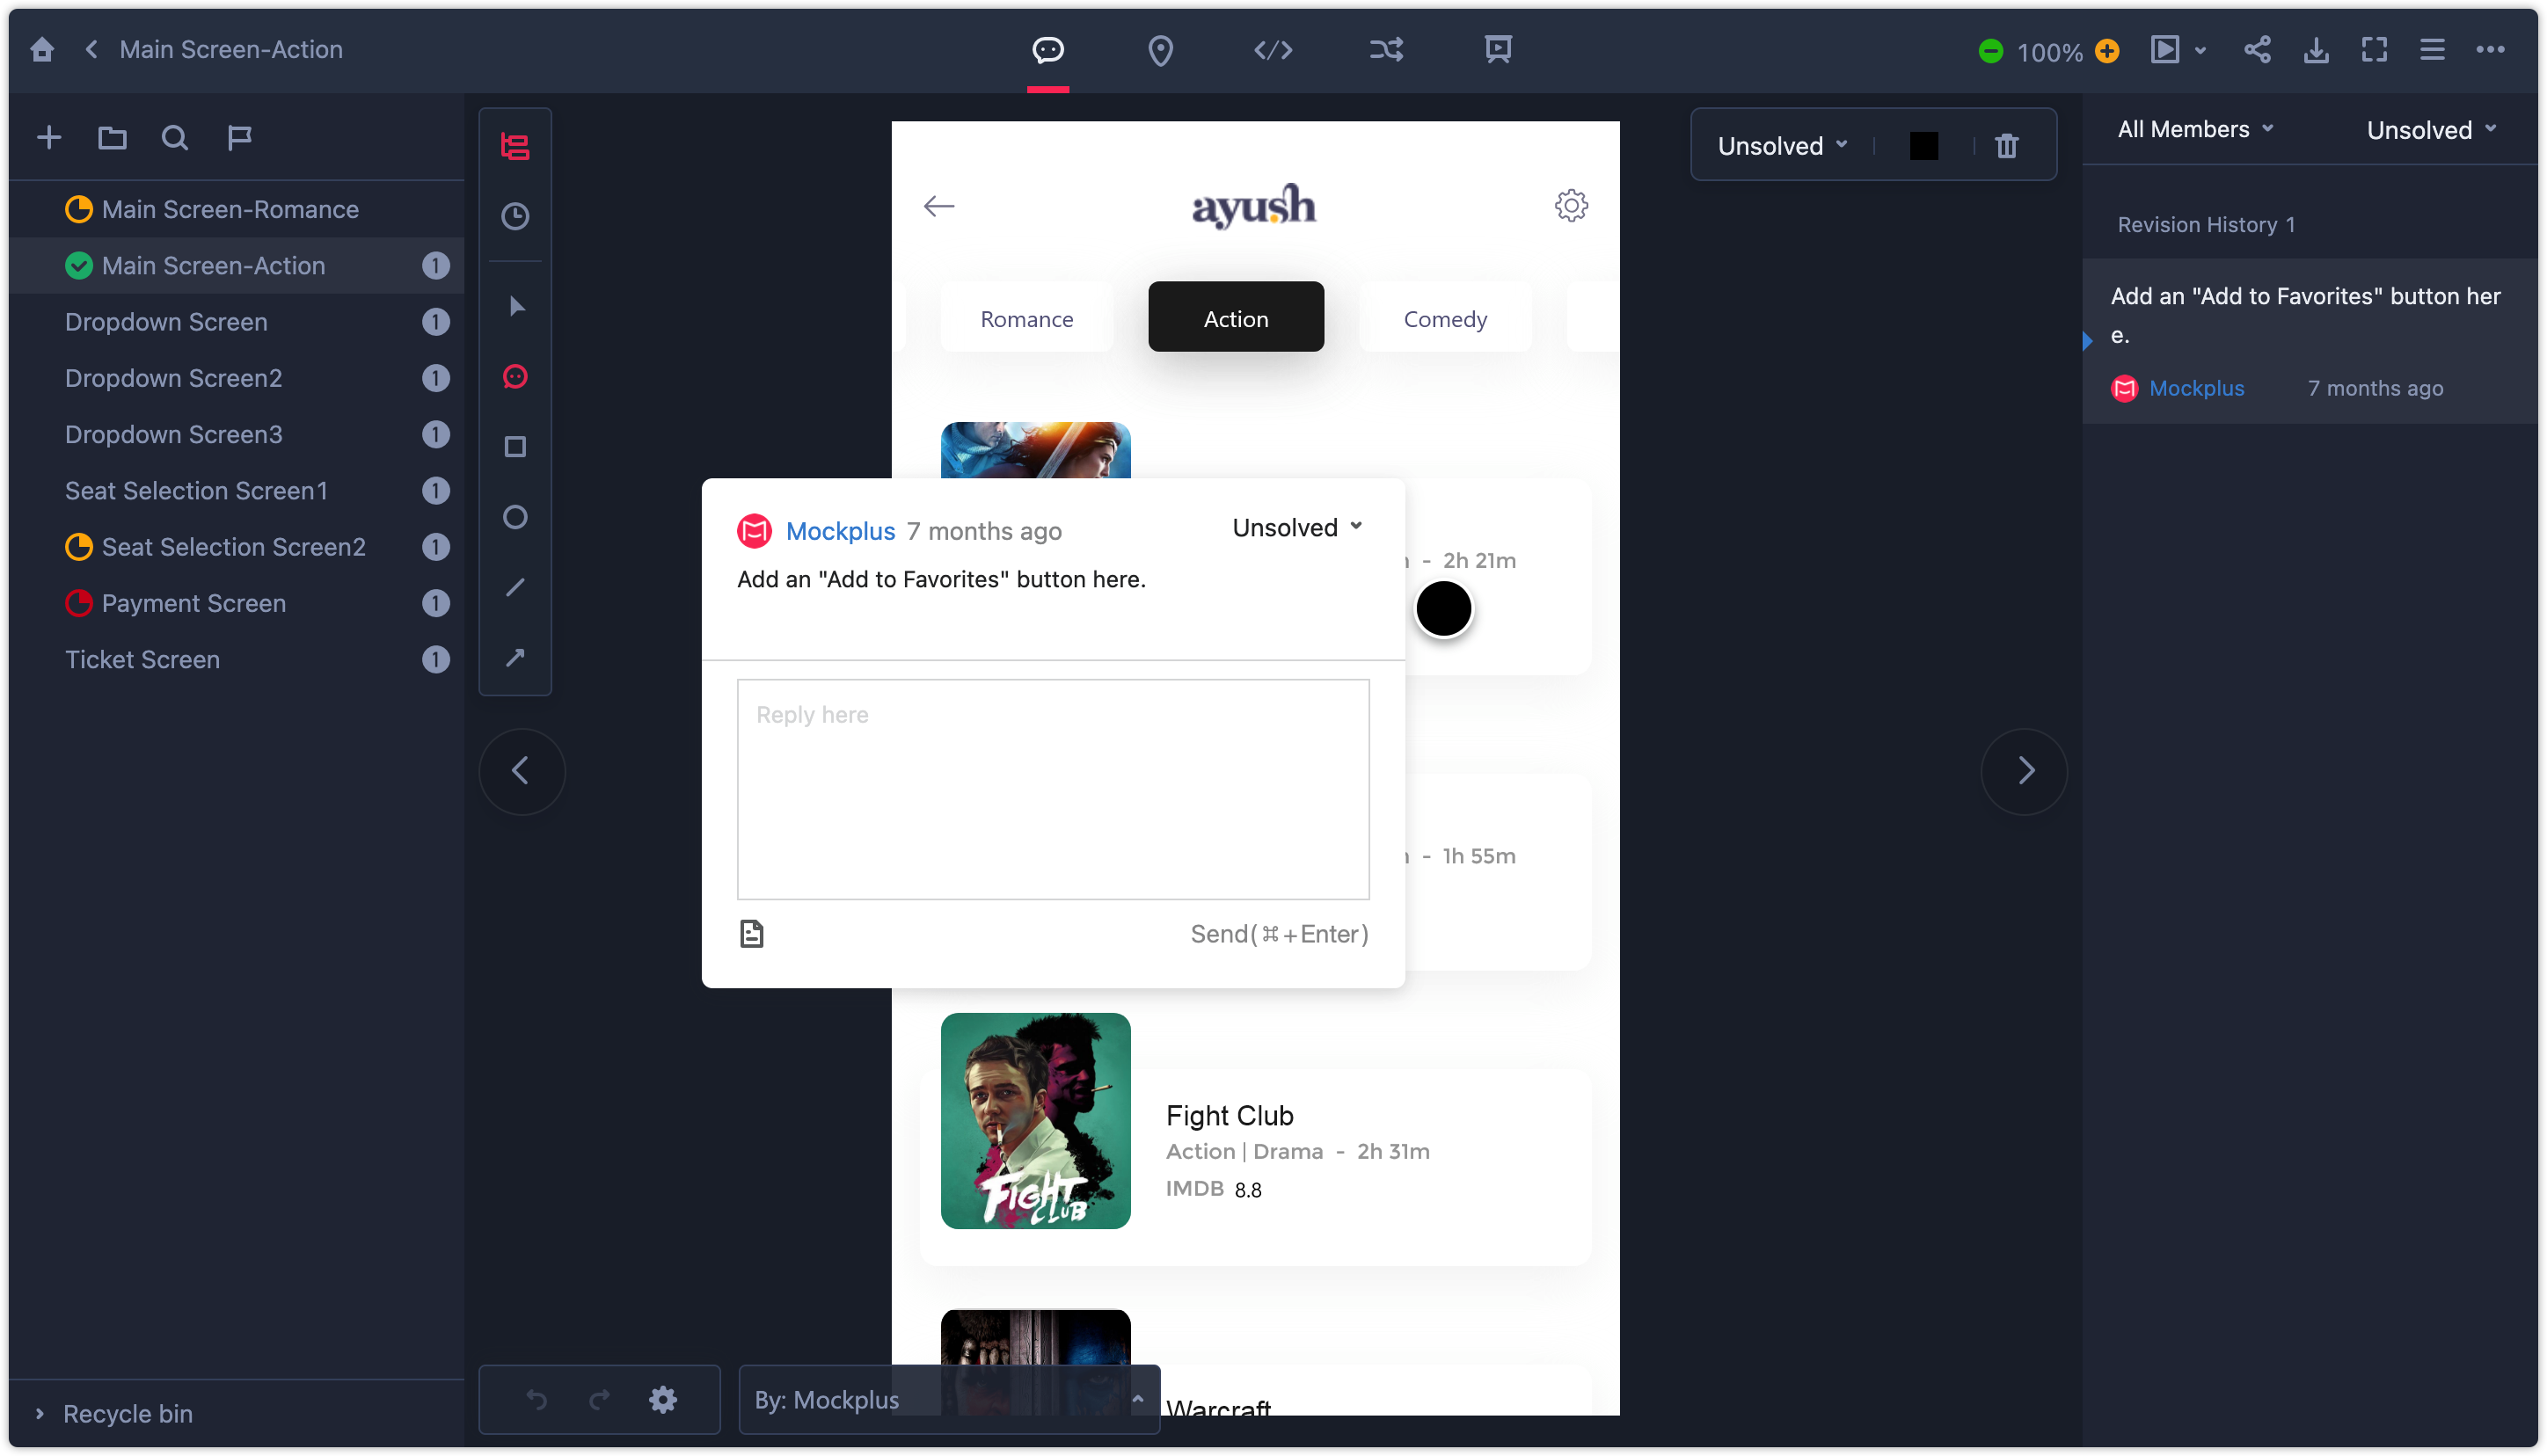Select Main Screen-Romance page
Viewport: 2547px width, 1456px height.
click(x=237, y=209)
